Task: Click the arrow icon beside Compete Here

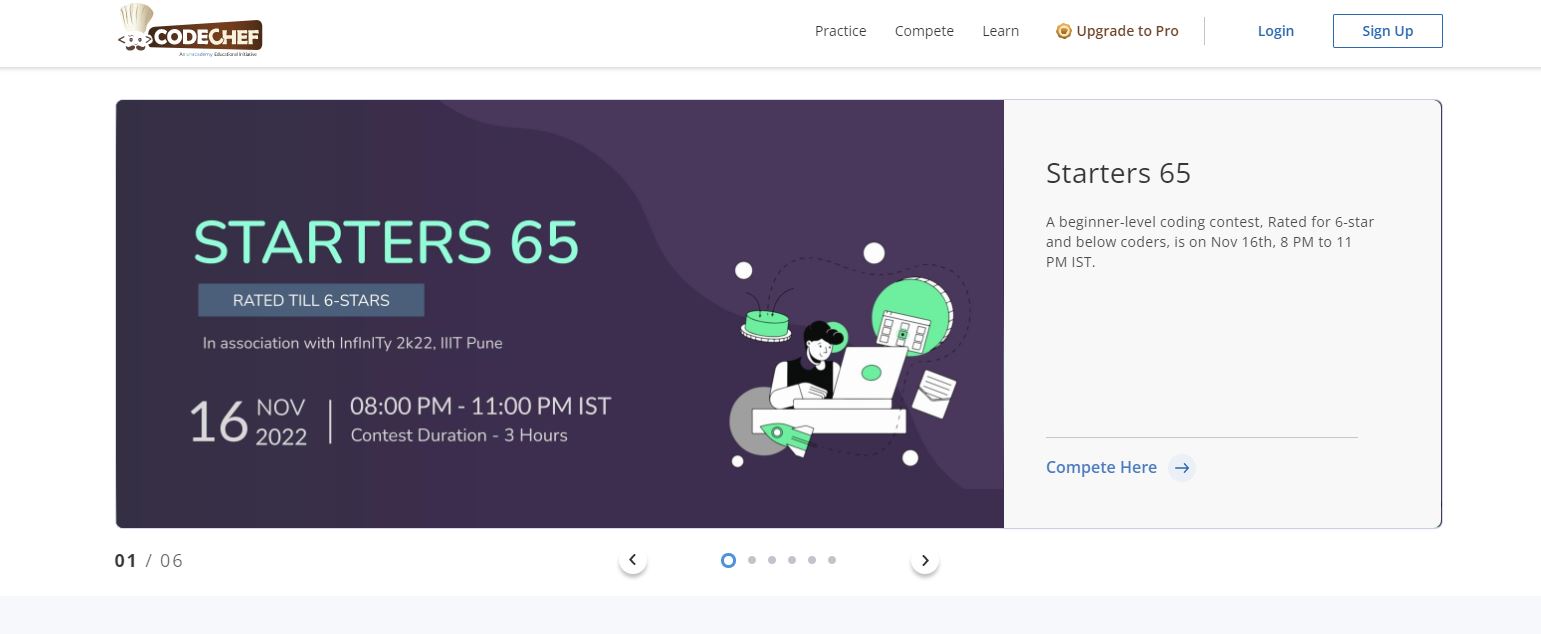Action: pos(1182,468)
